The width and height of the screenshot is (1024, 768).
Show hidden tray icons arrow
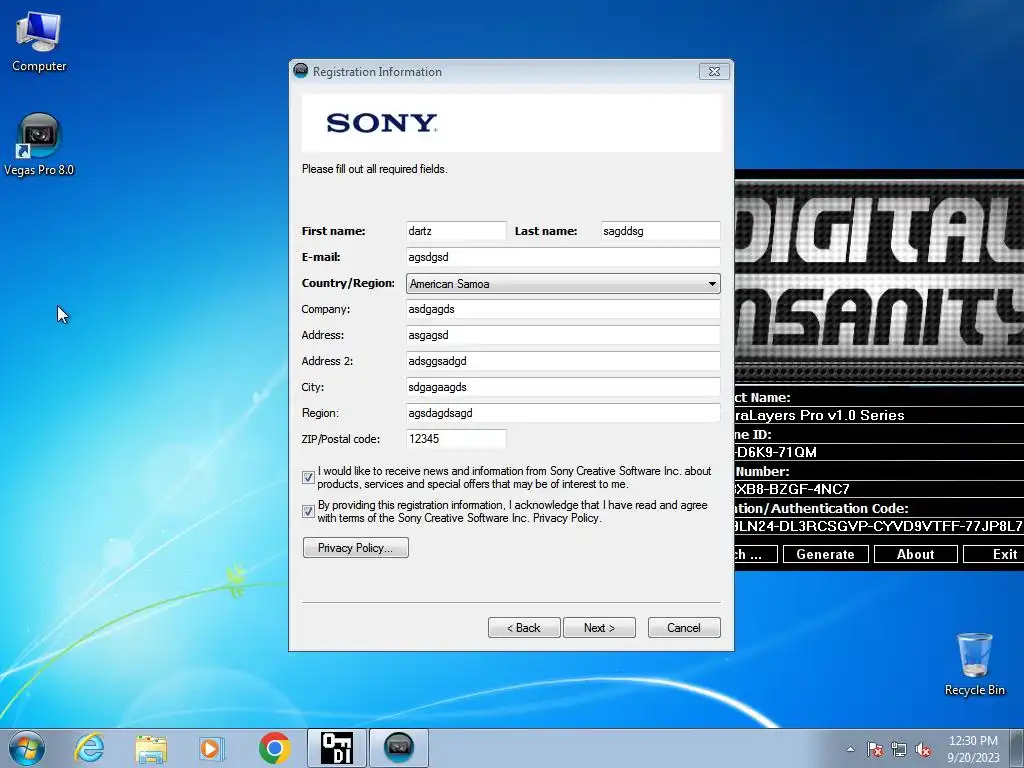tap(850, 749)
